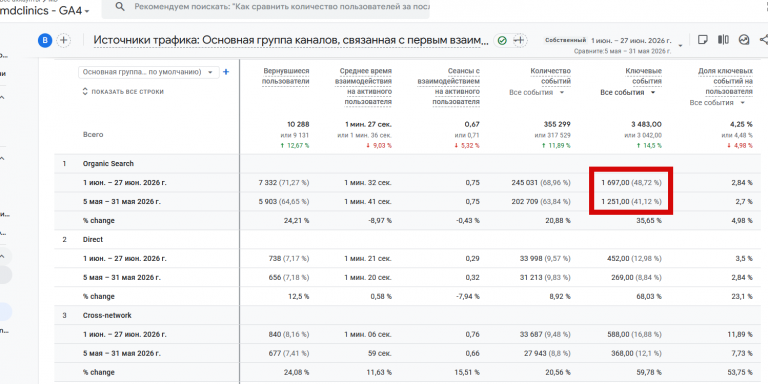The width and height of the screenshot is (768, 384).
Task: Open the "Основная группа… по умолчанию" dimension dropdown
Action: click(148, 72)
